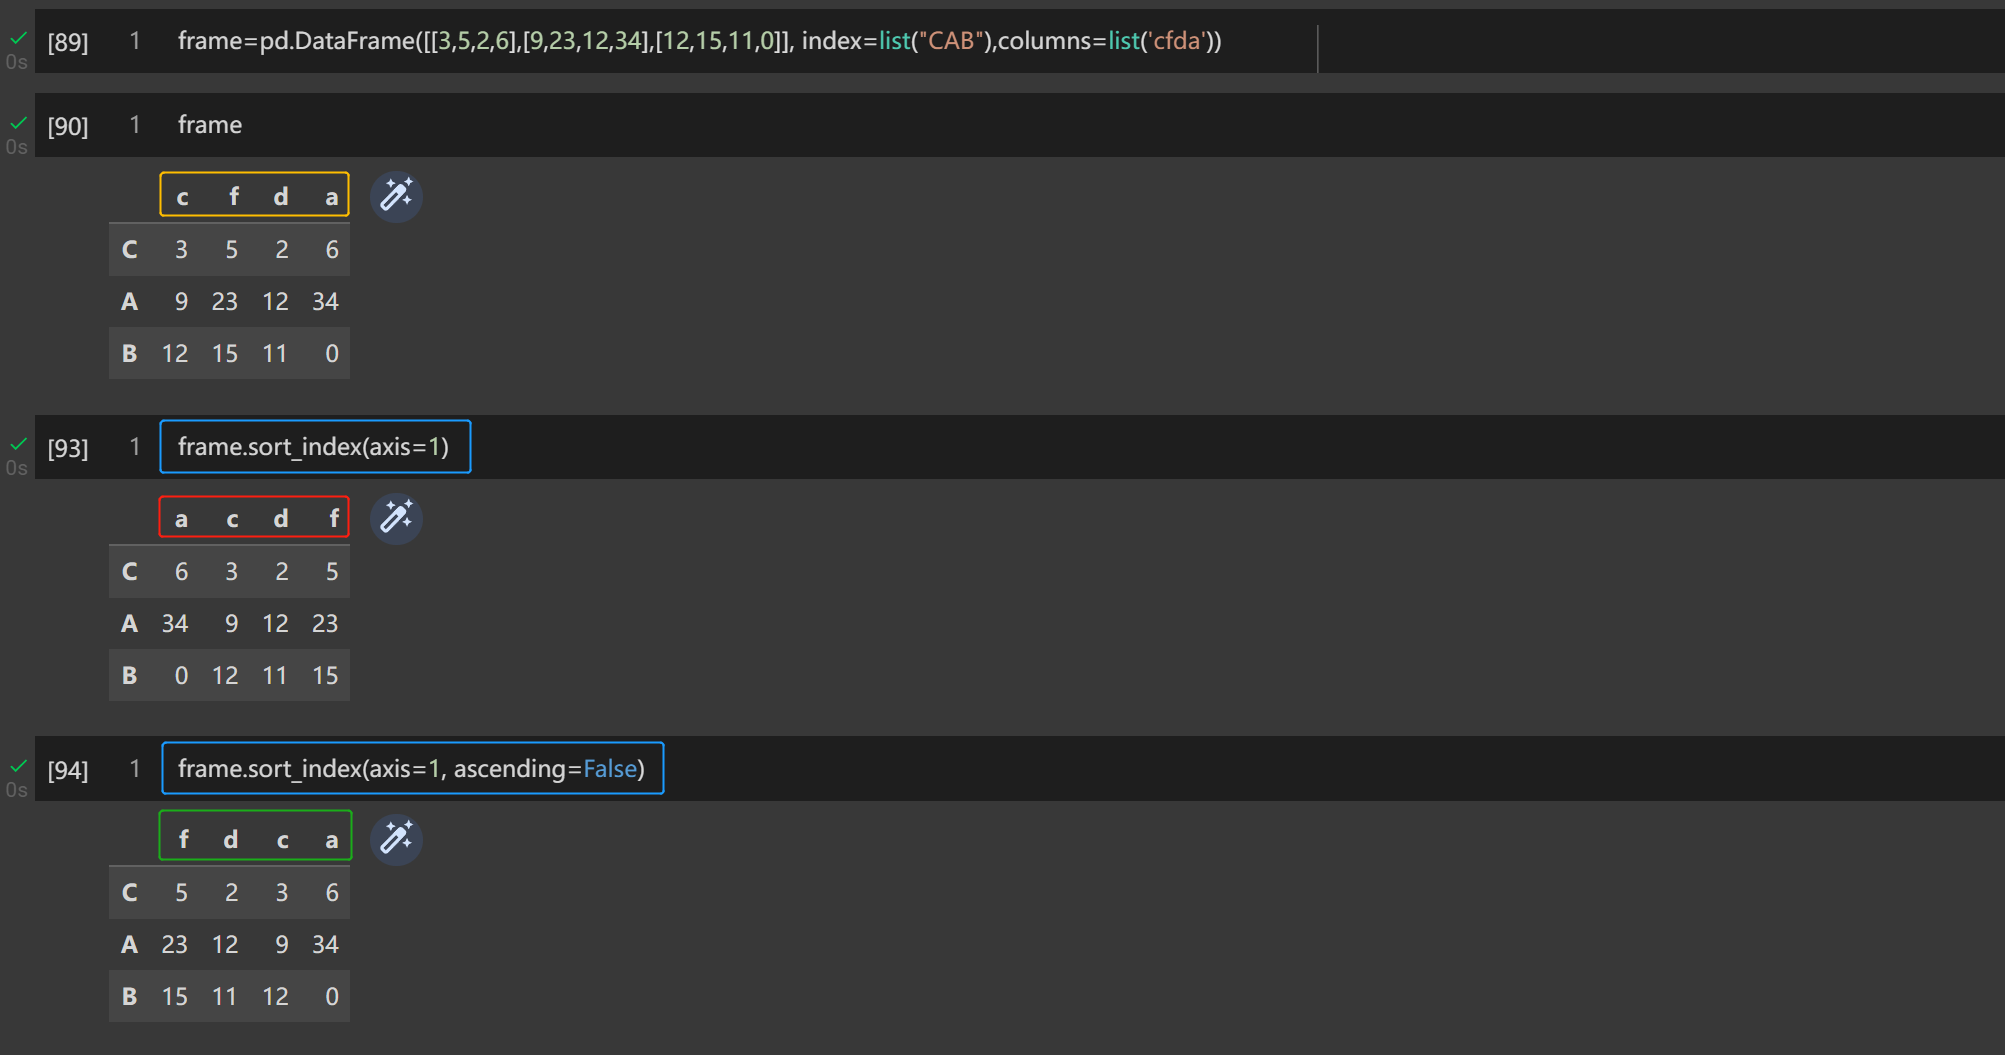Click row index 'C' in the cell 94 output
2005x1055 pixels.
pos(129,892)
